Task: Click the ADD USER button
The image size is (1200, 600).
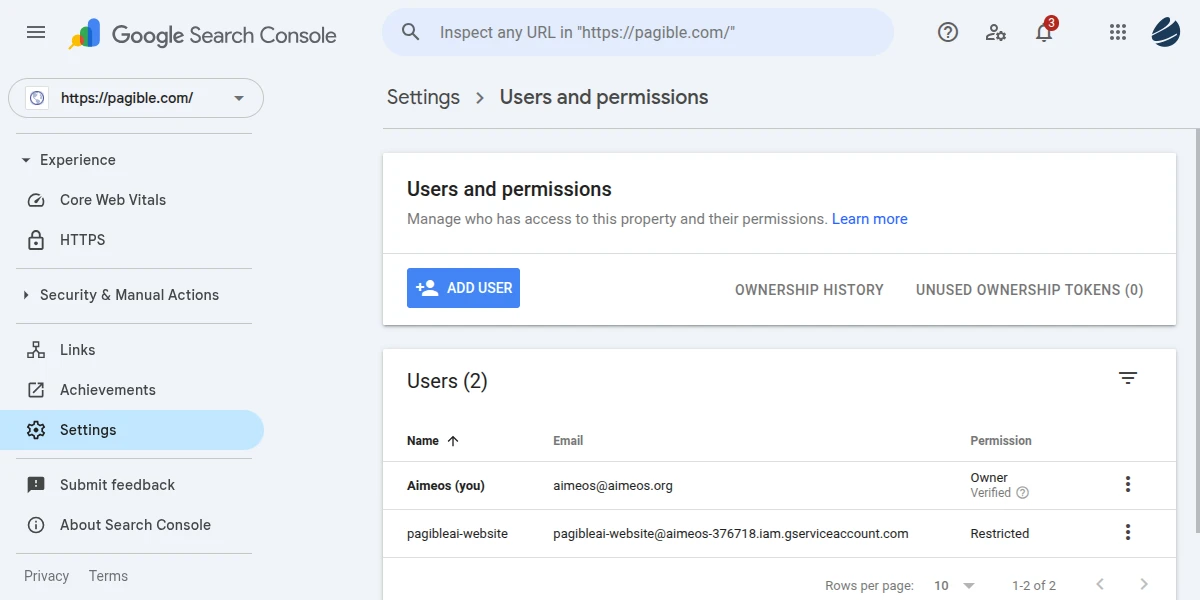Action: [463, 288]
